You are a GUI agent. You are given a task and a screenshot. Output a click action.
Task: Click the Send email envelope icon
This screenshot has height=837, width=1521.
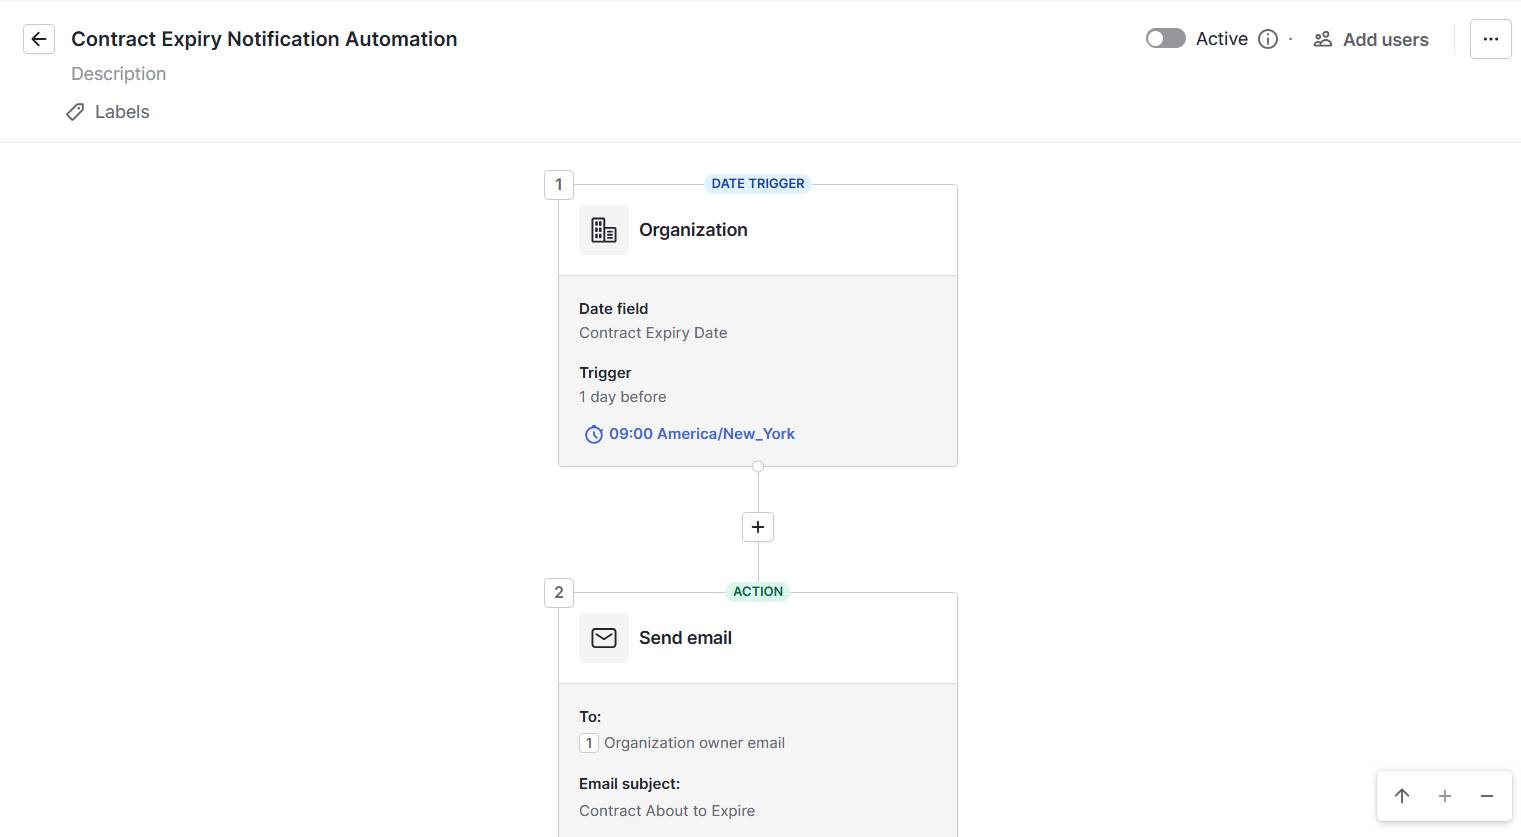pos(604,638)
